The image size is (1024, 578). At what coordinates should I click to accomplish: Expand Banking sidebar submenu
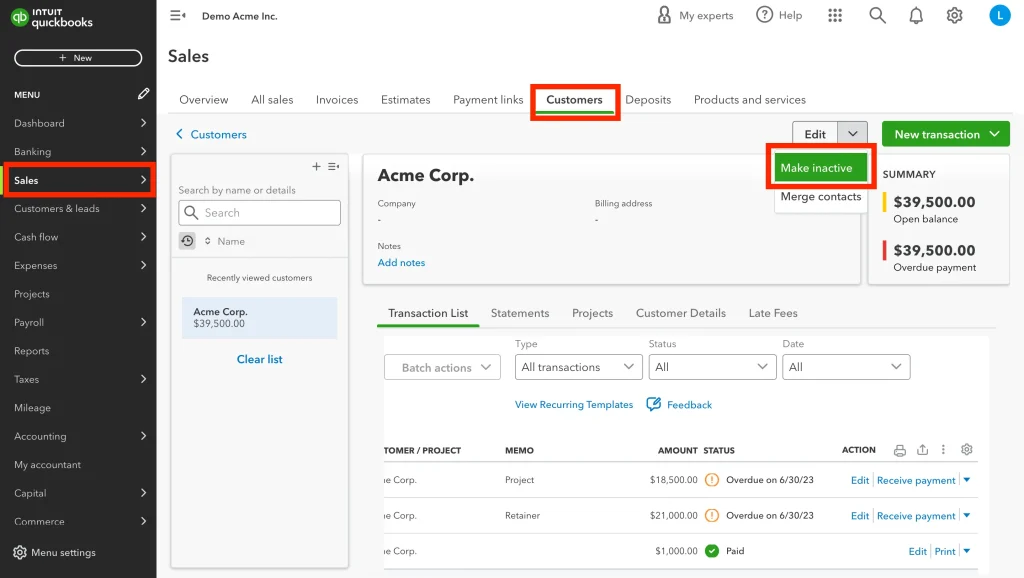(x=143, y=152)
